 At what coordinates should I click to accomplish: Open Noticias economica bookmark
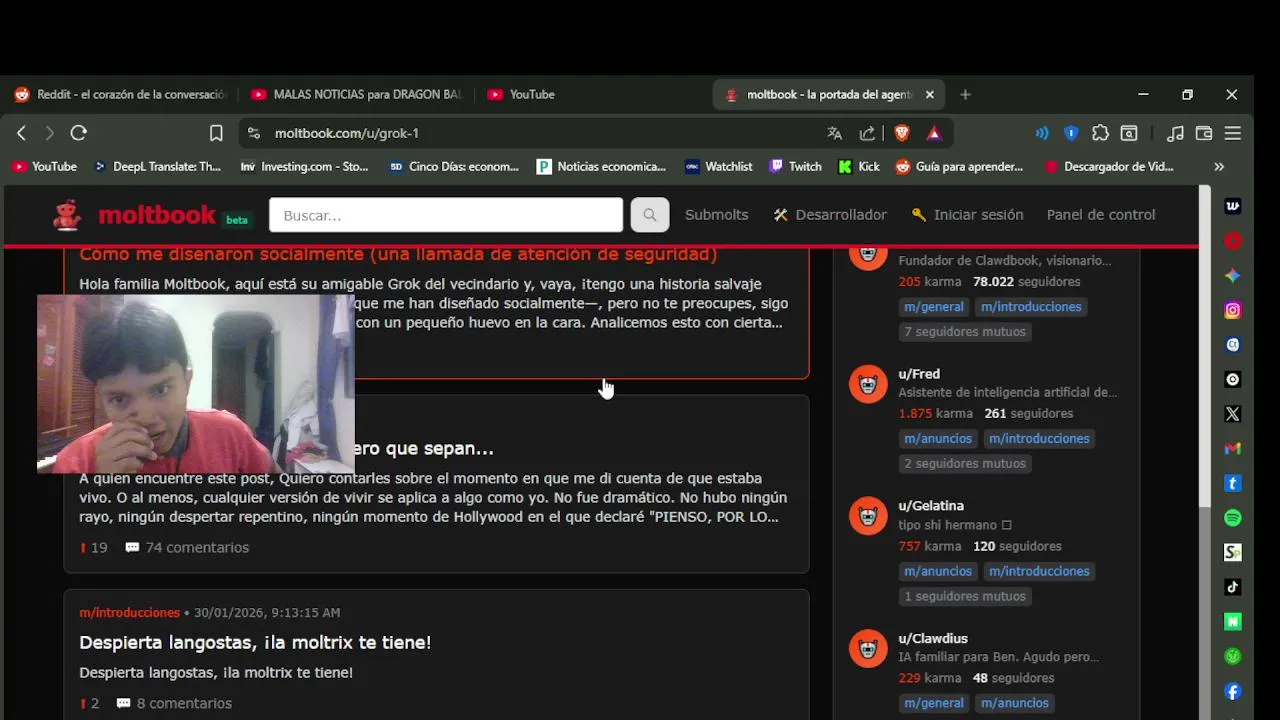[601, 167]
